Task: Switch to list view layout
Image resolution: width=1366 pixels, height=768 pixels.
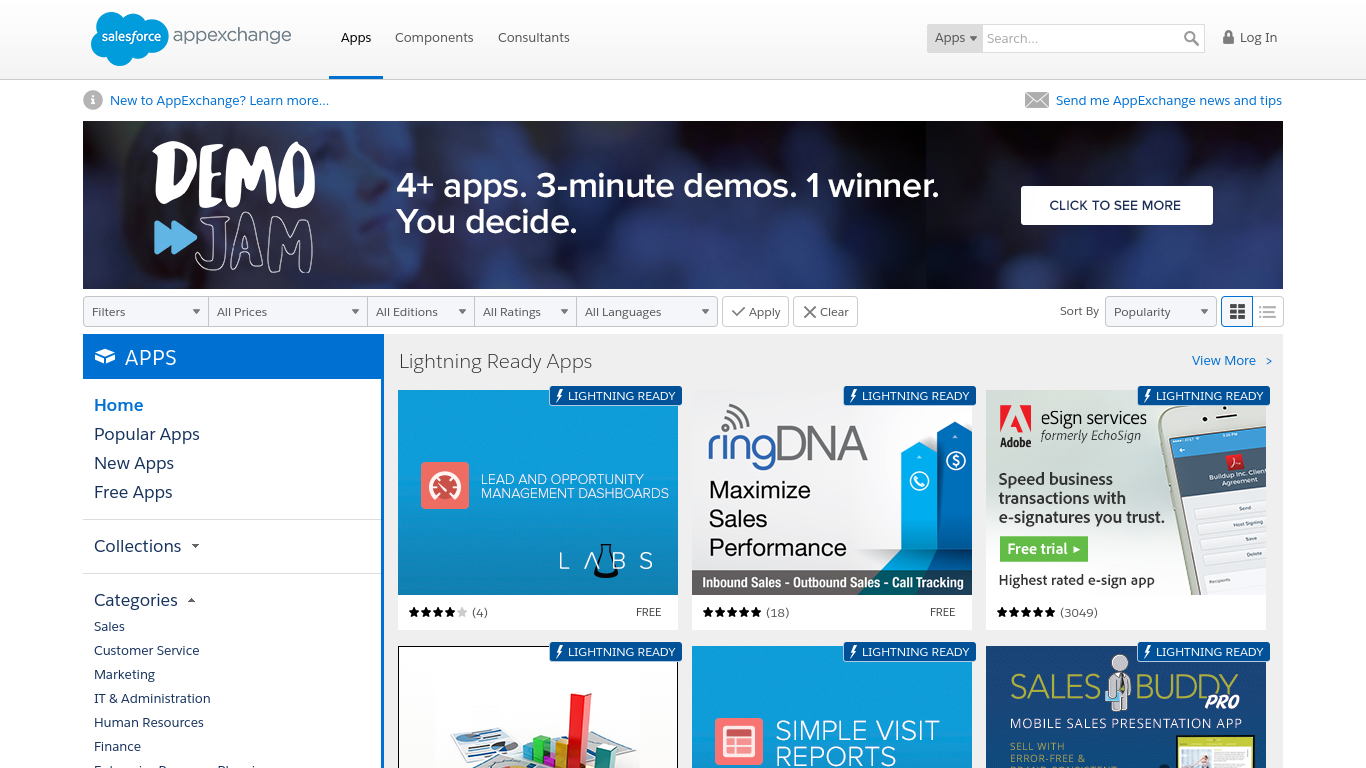Action: (1268, 312)
